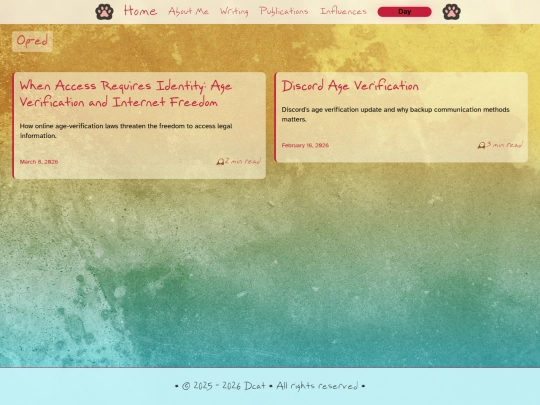Click the left paw print icon
This screenshot has height=405, width=540.
click(104, 12)
